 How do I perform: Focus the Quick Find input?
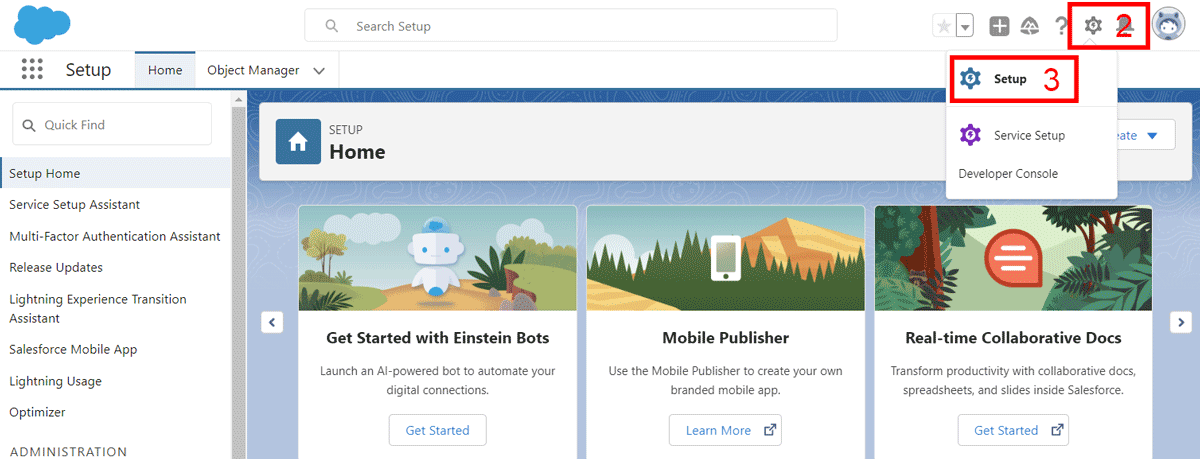tap(112, 125)
